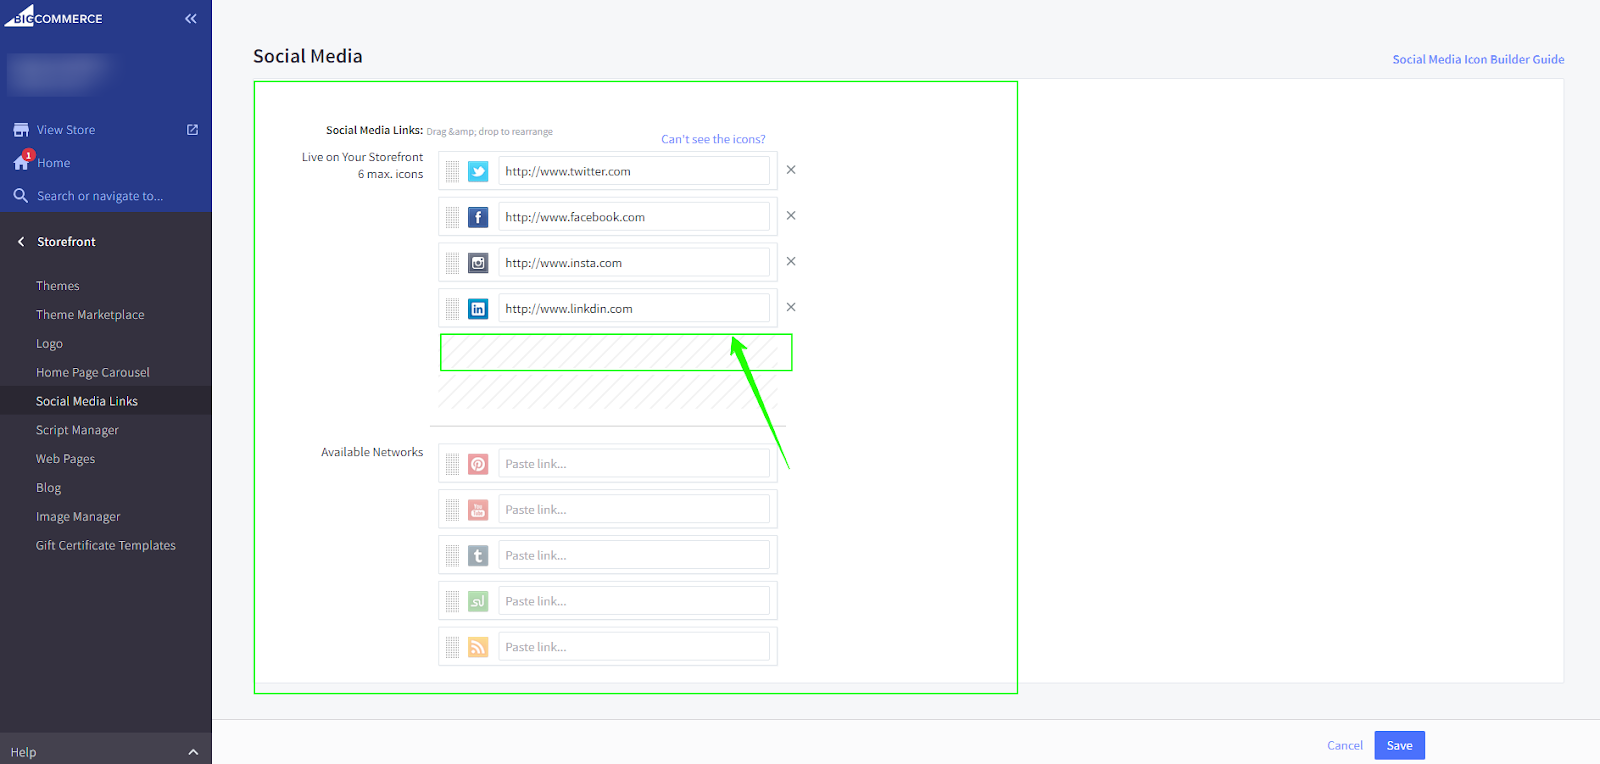
Task: Remove the LinkedIn link with its X button
Action: [791, 307]
